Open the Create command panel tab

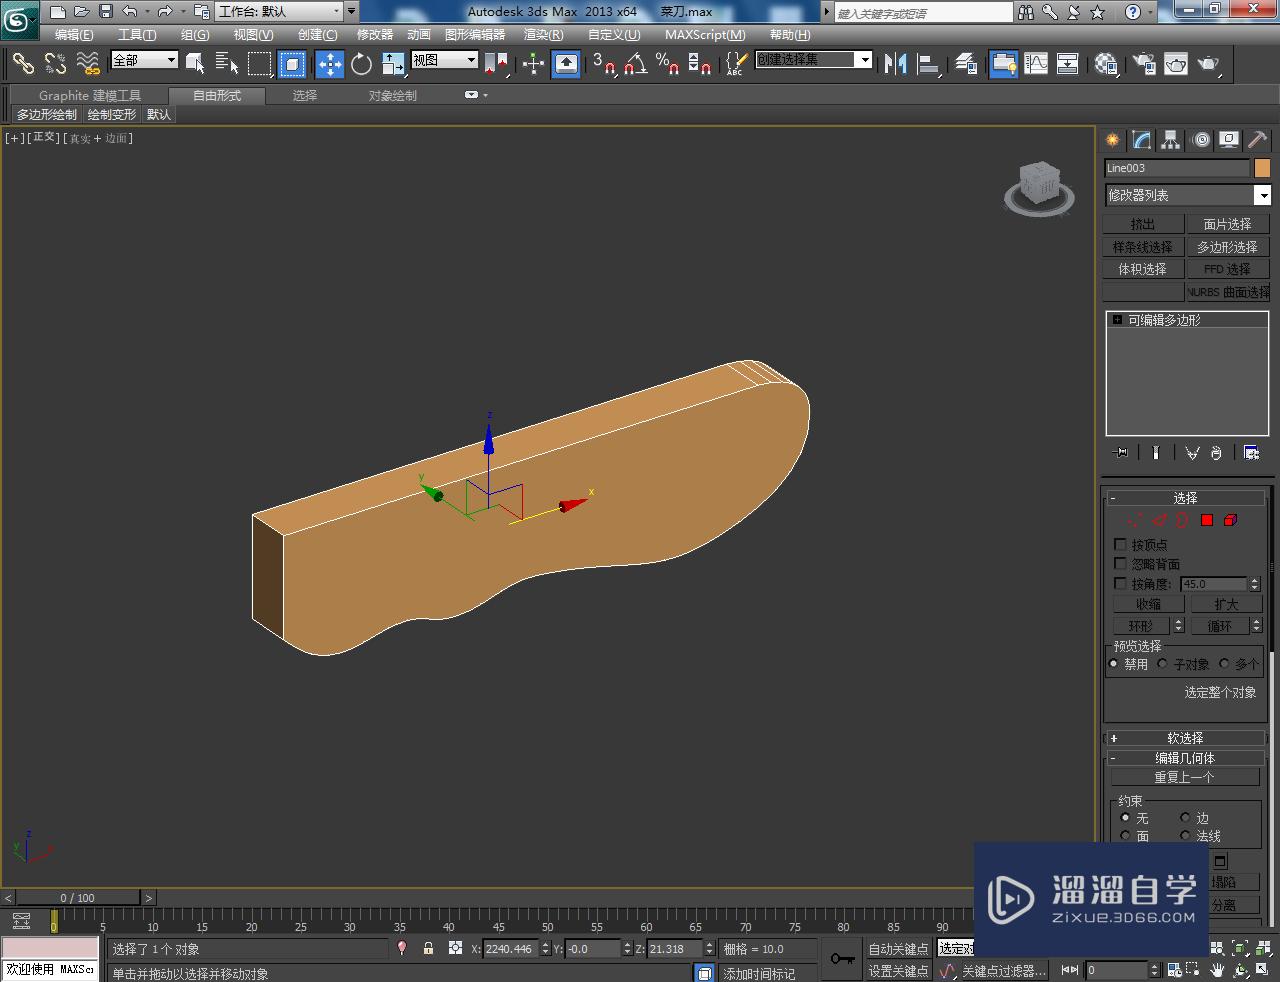1113,140
